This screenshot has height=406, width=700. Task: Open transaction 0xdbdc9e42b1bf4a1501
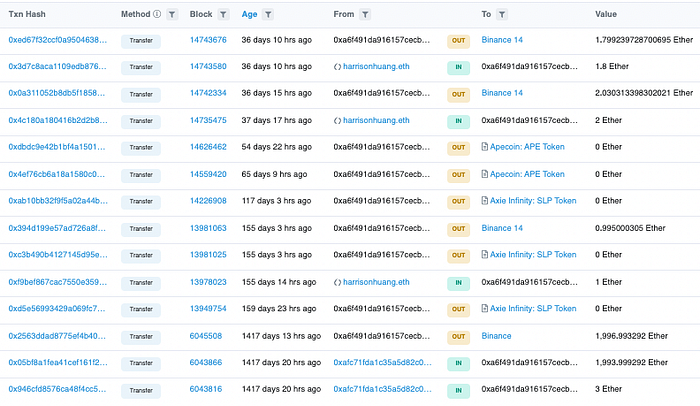(x=57, y=146)
